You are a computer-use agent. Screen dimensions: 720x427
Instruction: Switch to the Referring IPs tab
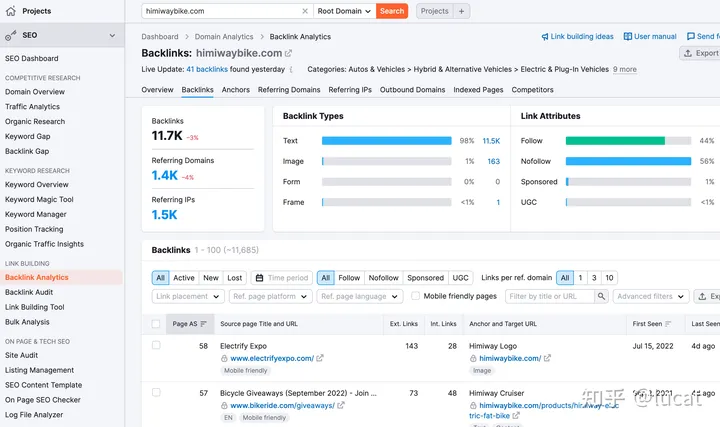tap(350, 90)
